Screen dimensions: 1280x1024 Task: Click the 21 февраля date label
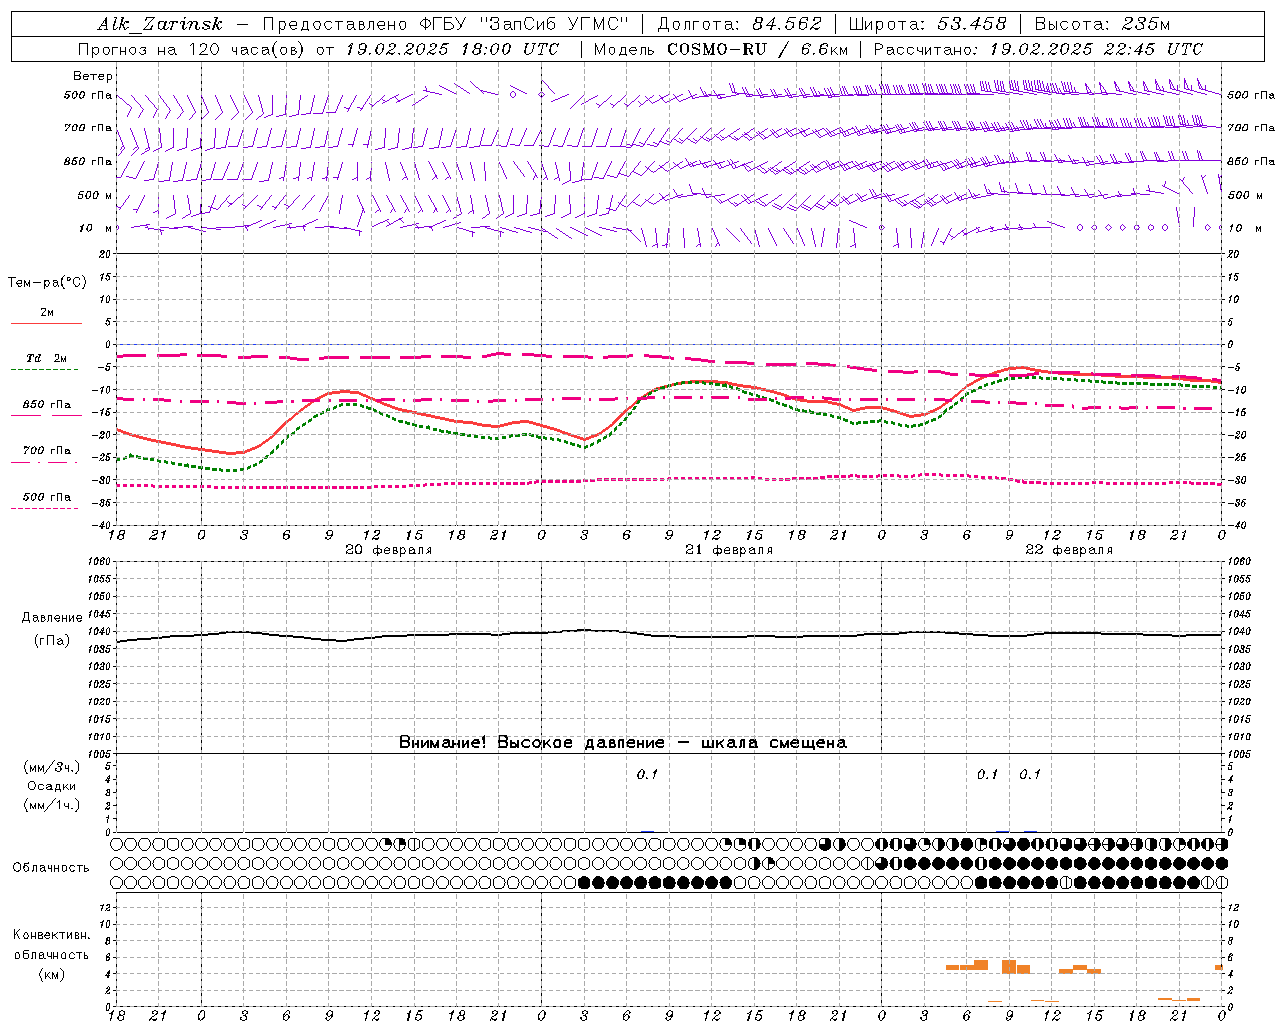coord(728,550)
